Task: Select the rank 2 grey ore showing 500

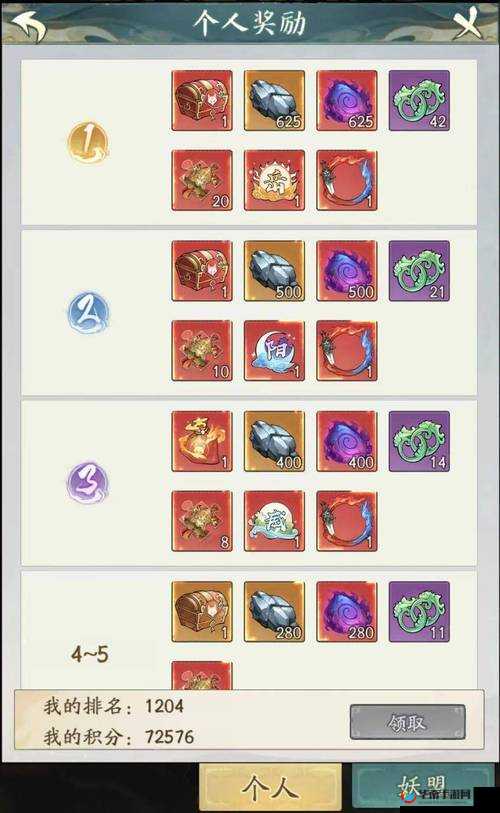Action: pyautogui.click(x=274, y=271)
